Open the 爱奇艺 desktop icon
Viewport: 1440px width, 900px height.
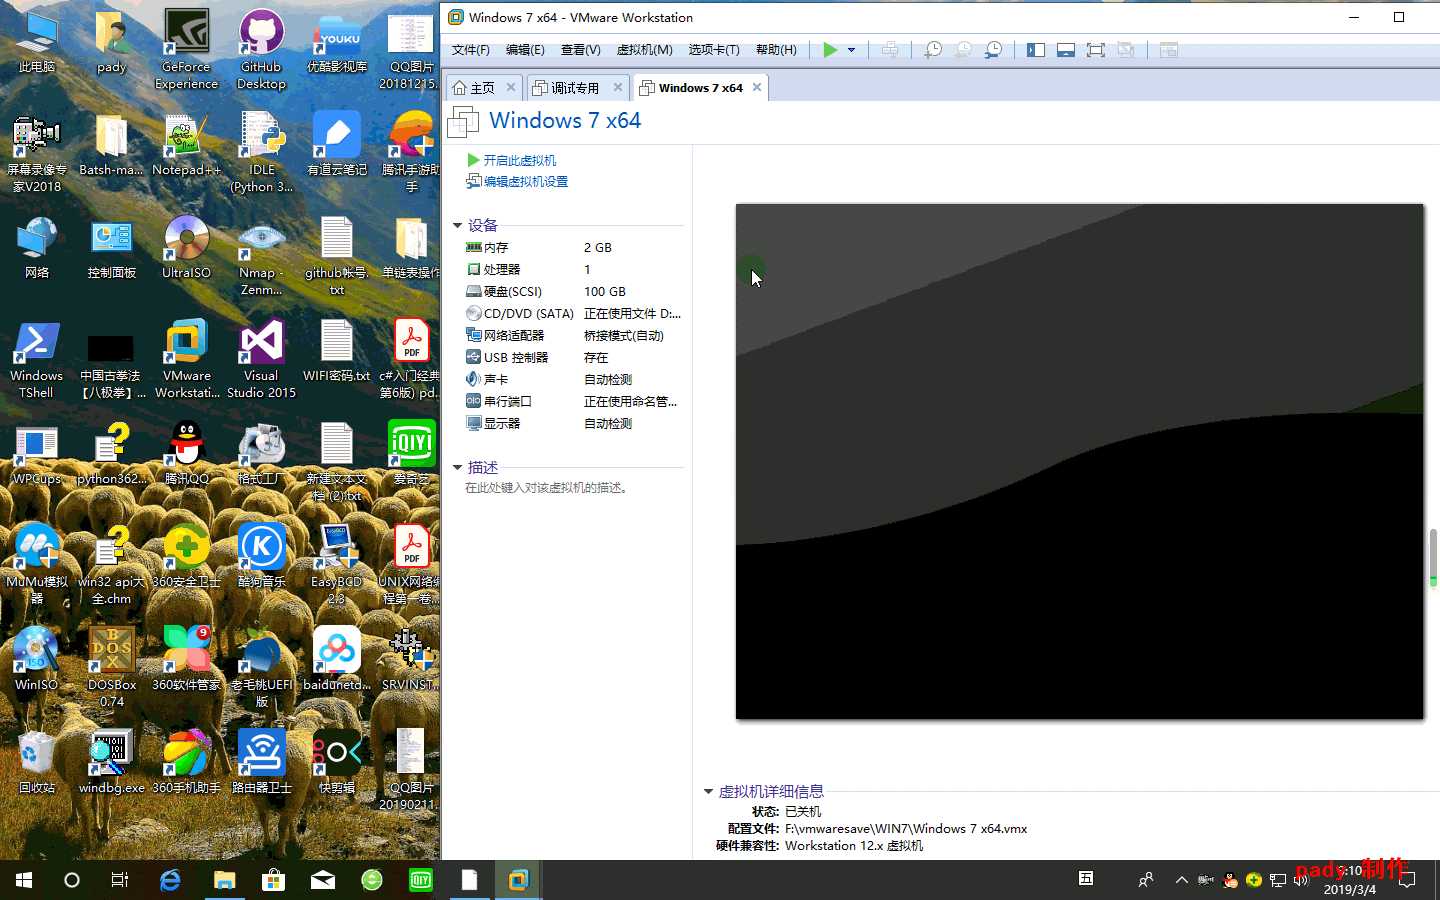tap(411, 453)
